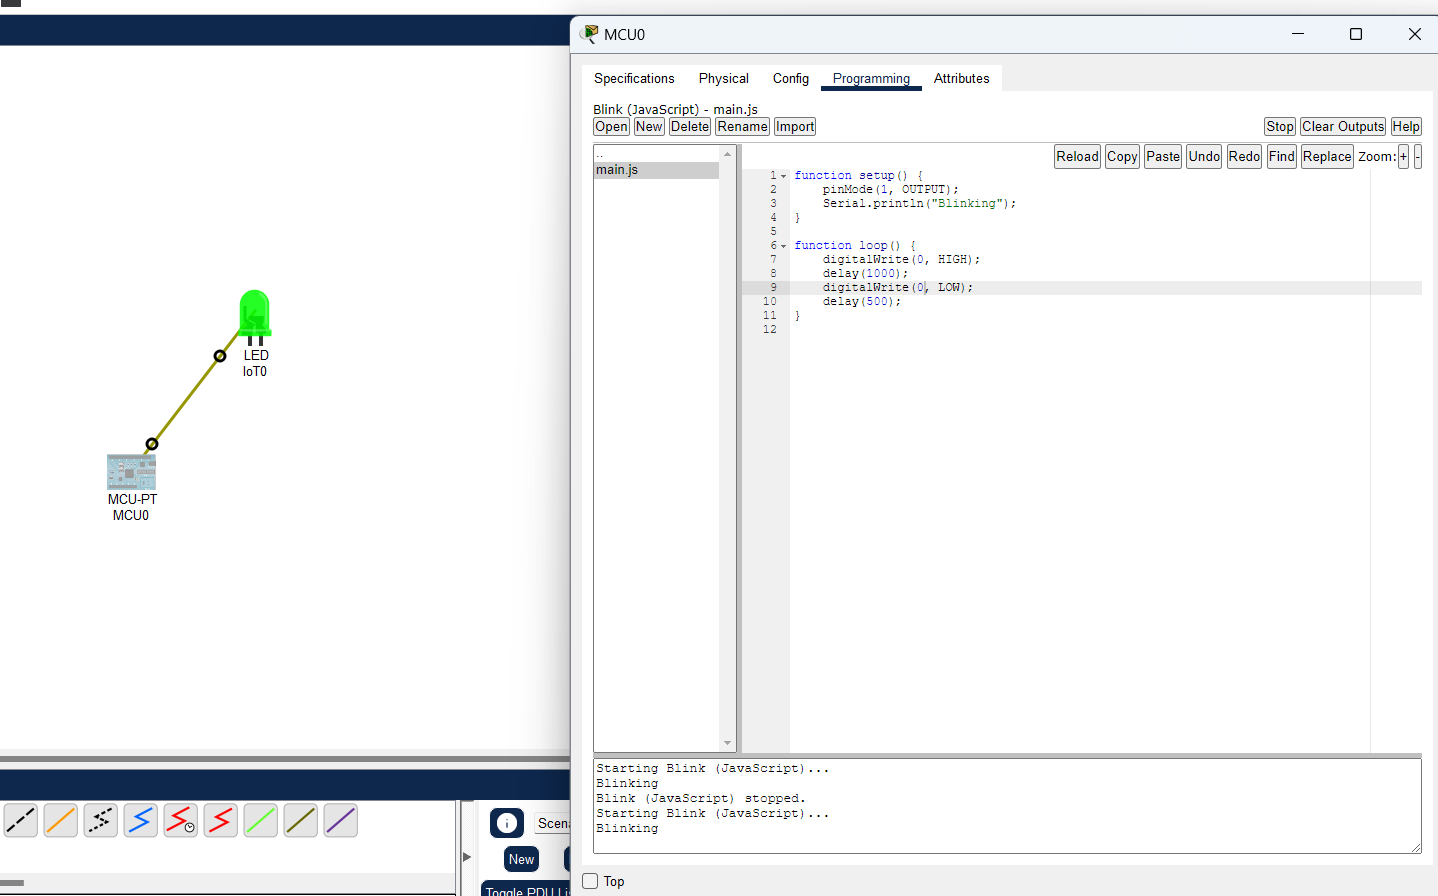The height and width of the screenshot is (896, 1438).
Task: Click the scenario info icon
Action: (506, 822)
